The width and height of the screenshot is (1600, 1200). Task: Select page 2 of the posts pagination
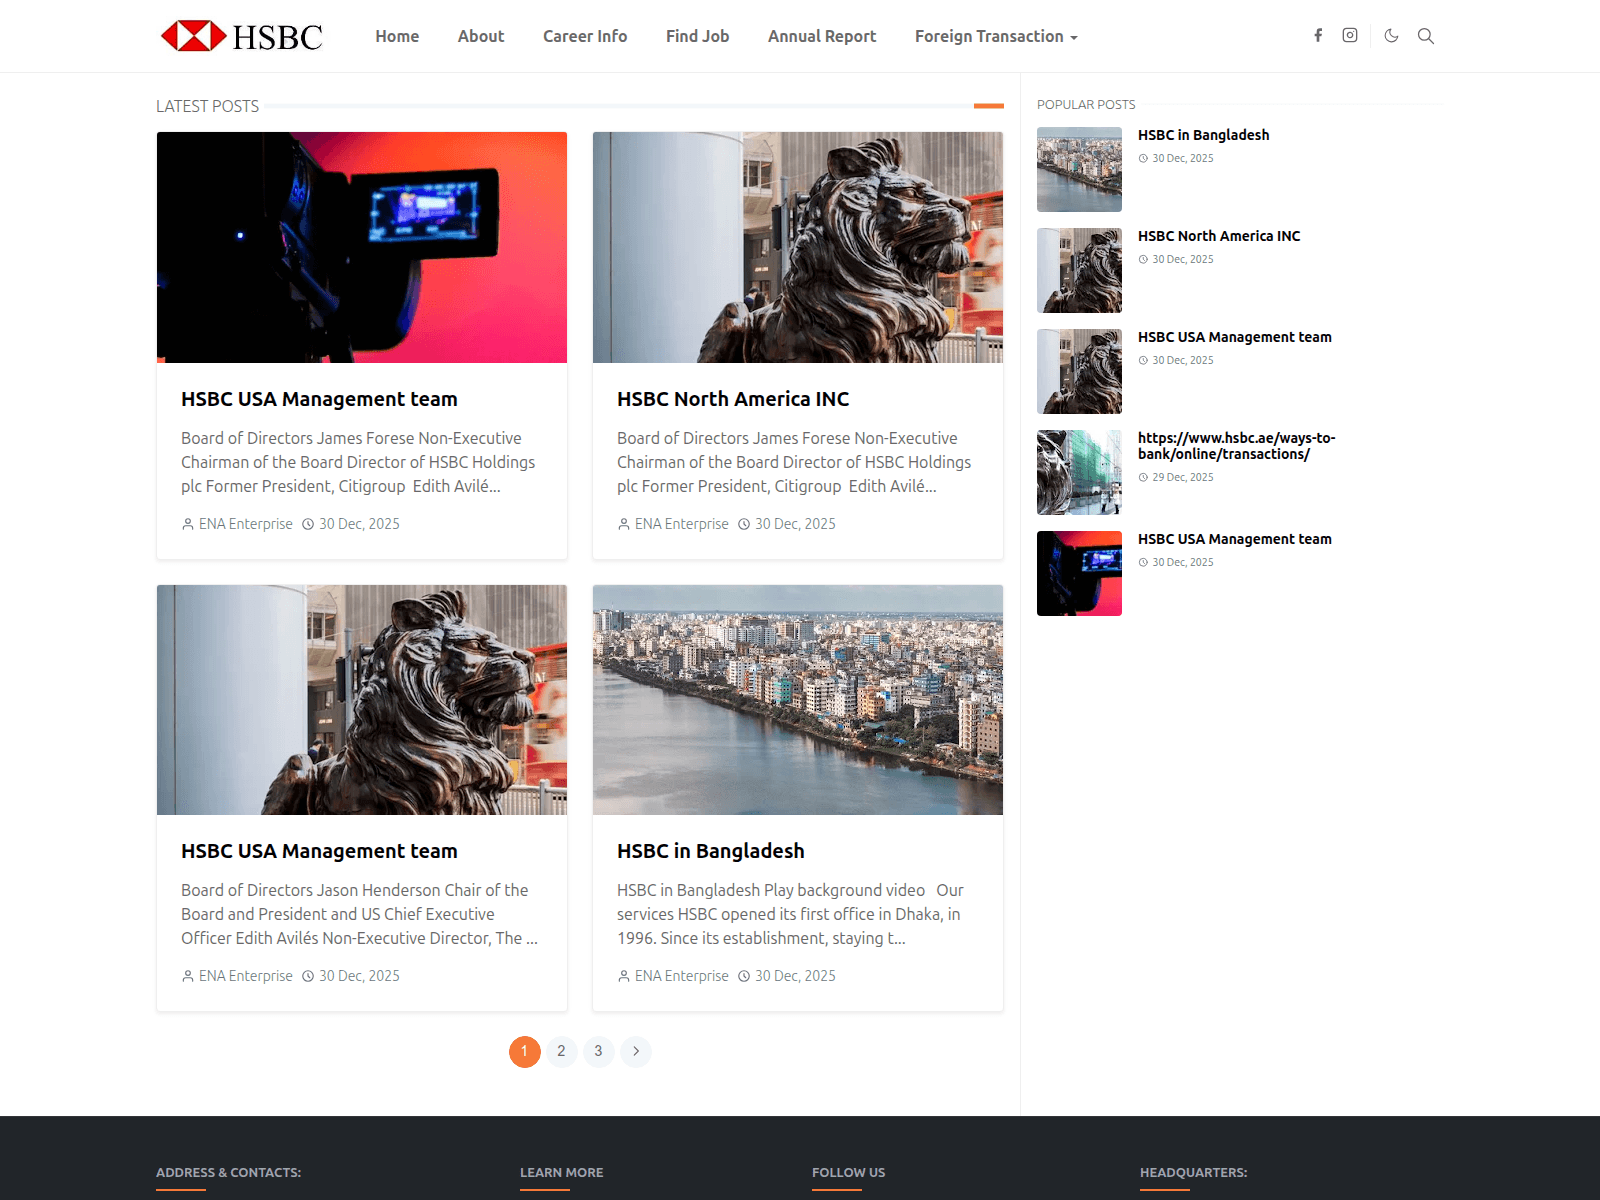(x=562, y=1051)
